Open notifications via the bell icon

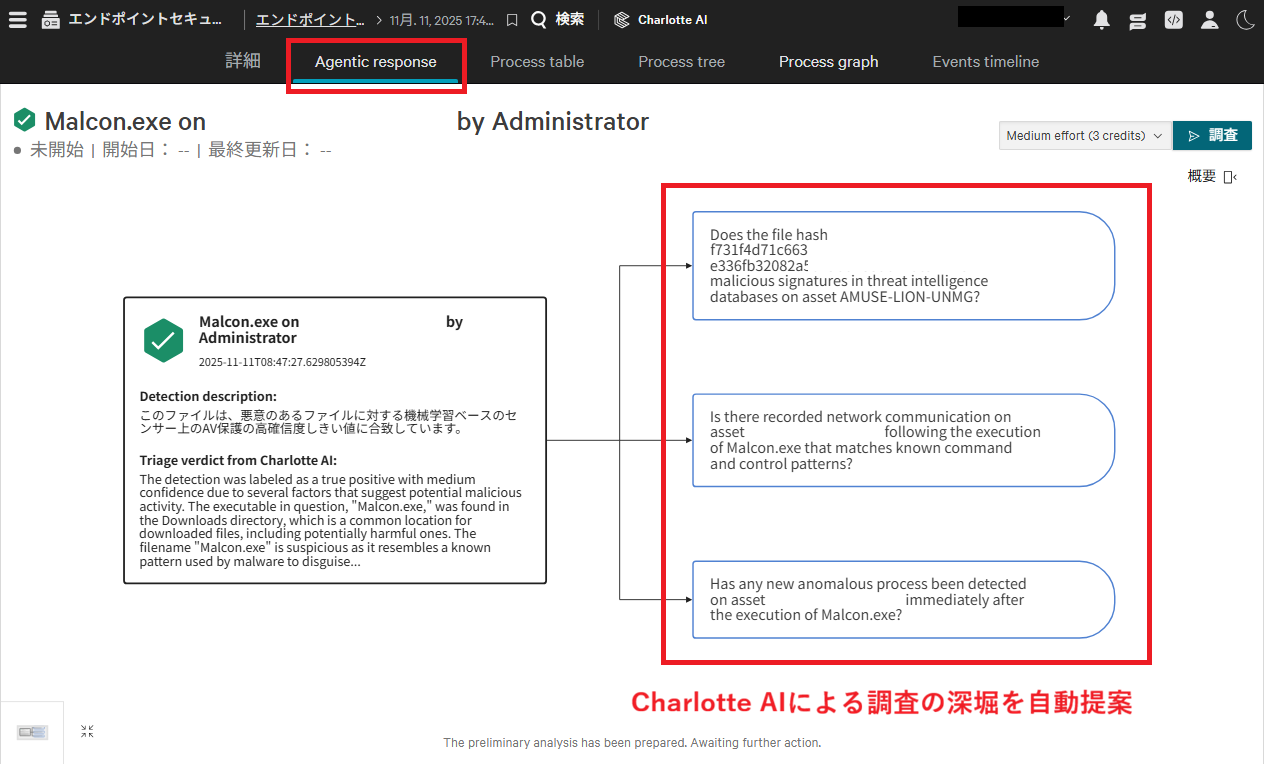(x=1101, y=19)
